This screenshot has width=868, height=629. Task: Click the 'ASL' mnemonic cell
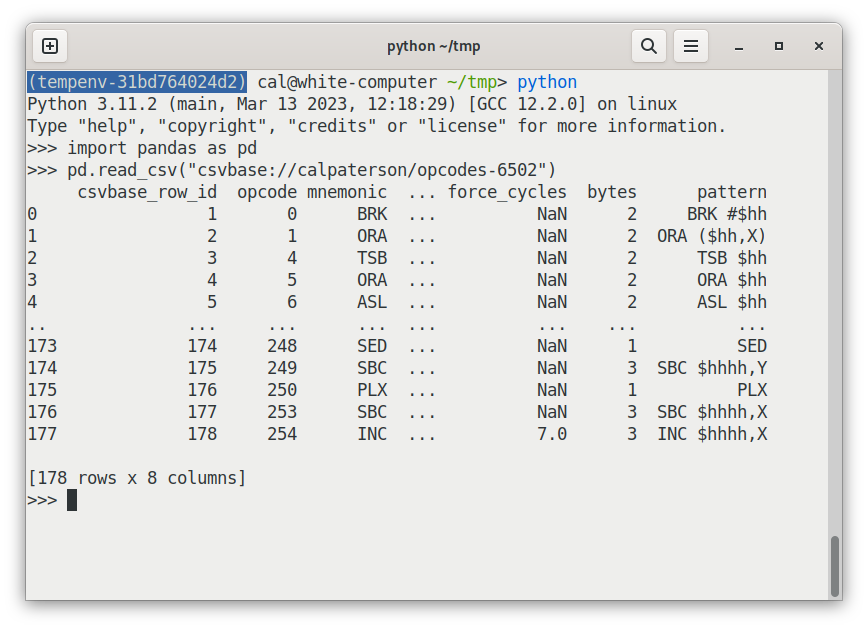click(372, 302)
